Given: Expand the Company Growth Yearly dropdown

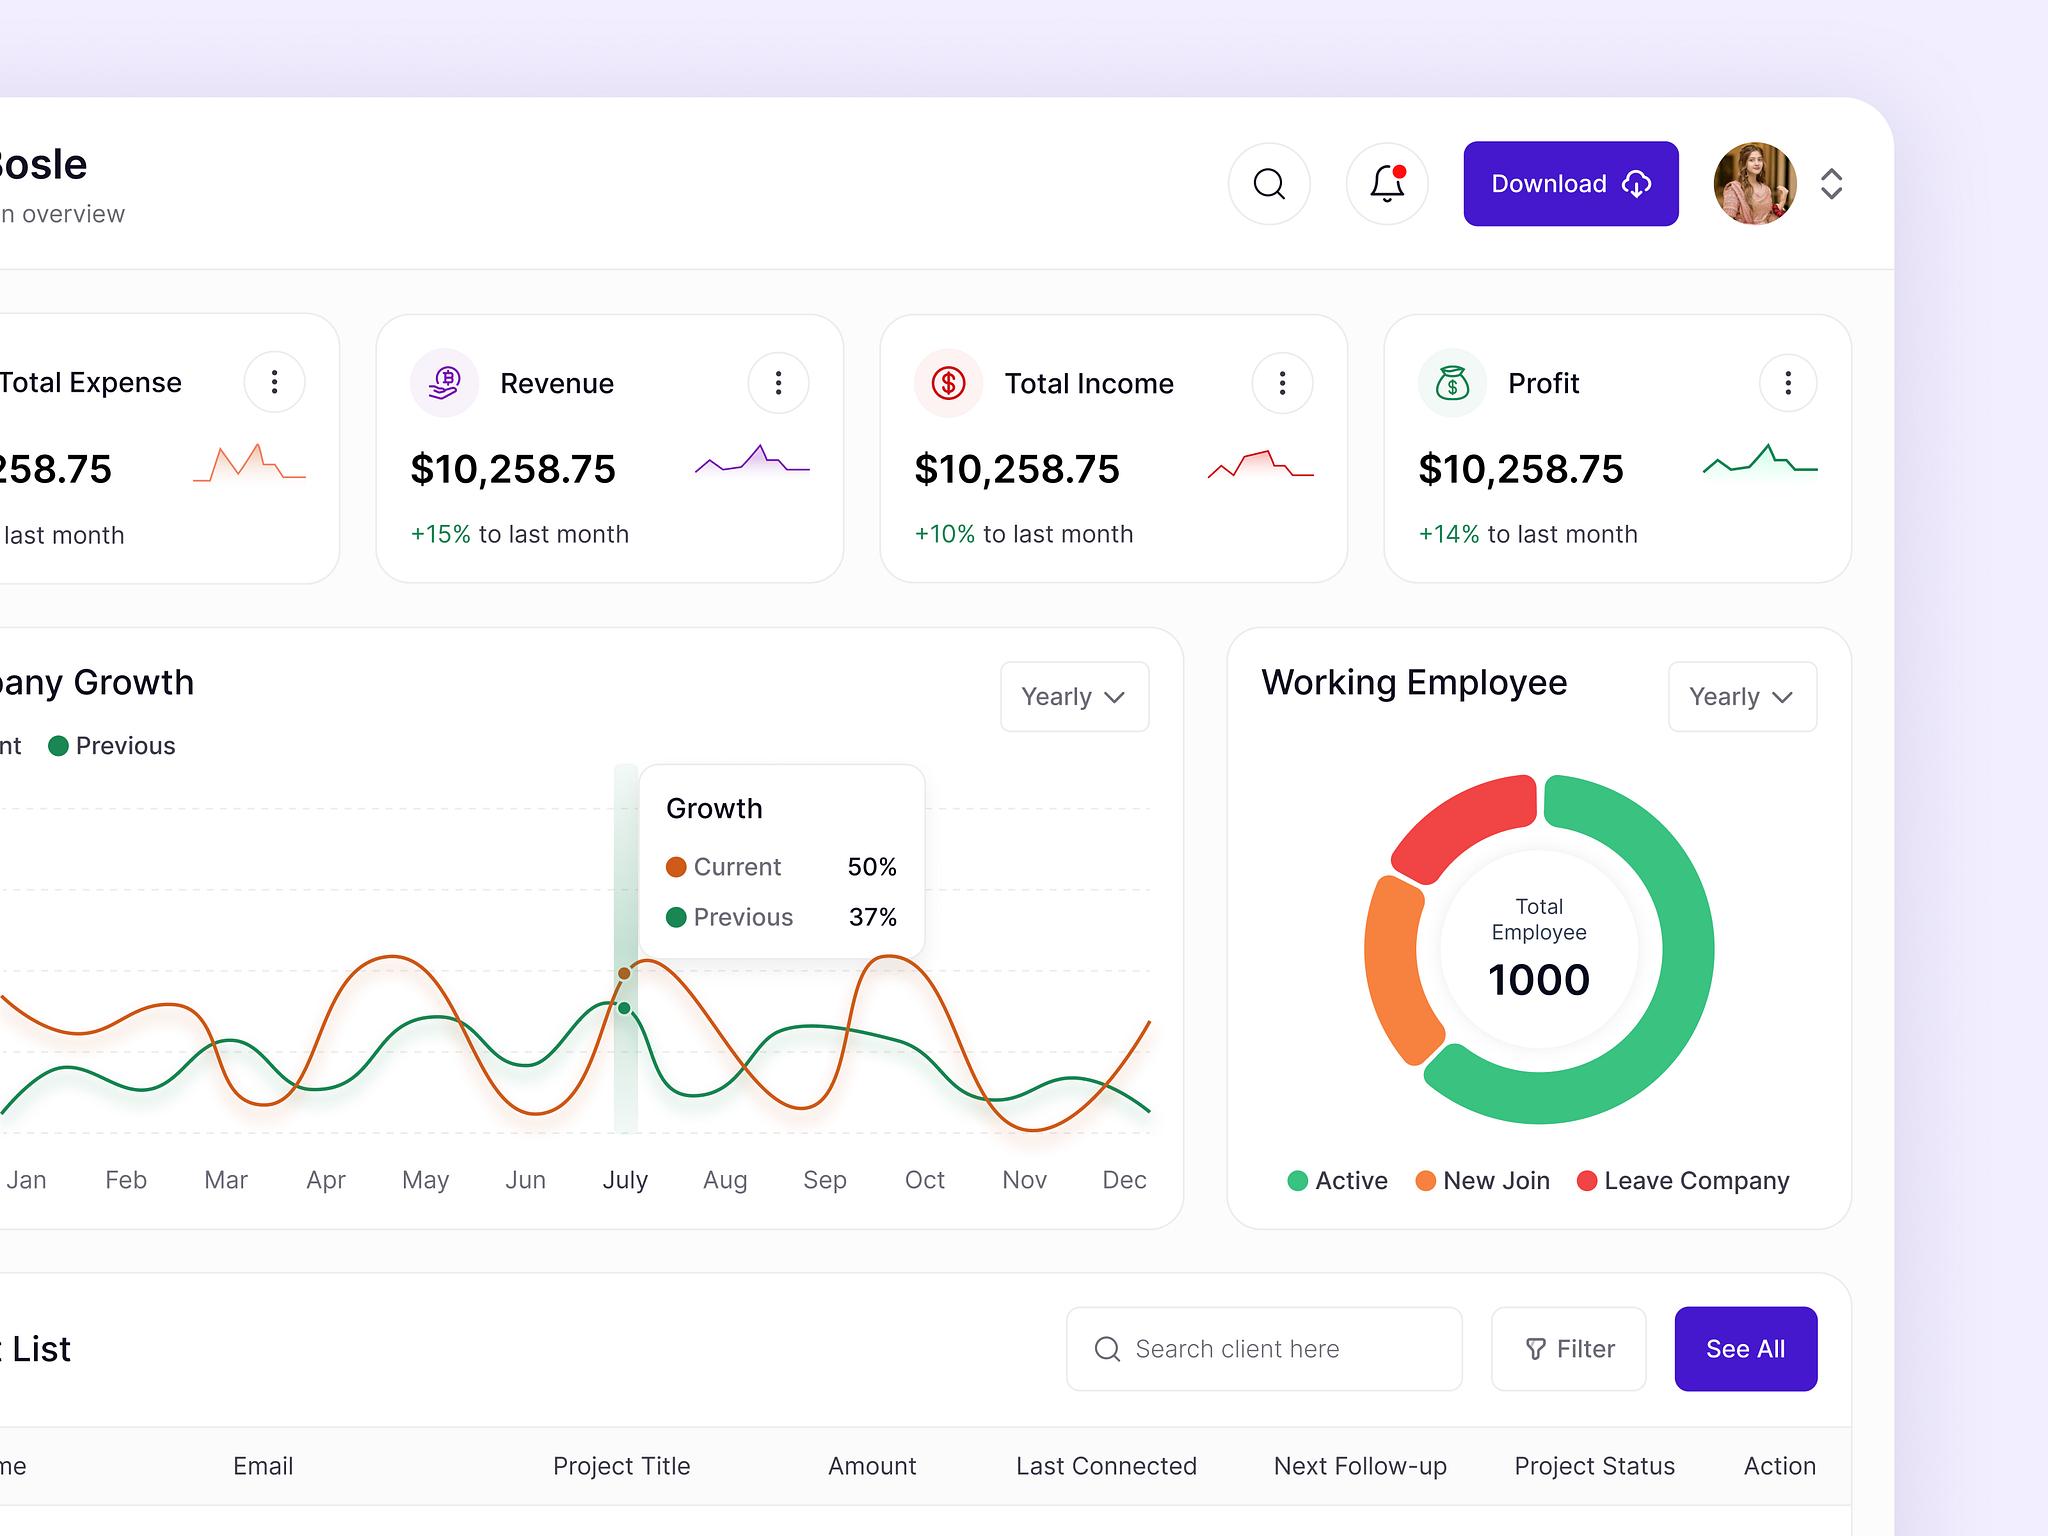Looking at the screenshot, I should (1074, 697).
